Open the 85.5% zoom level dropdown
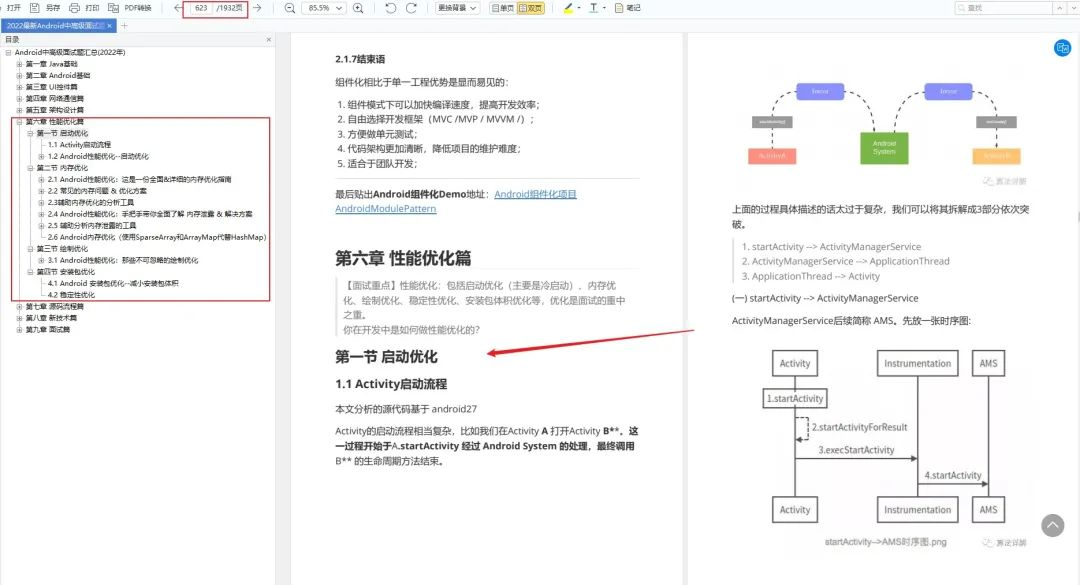 pos(324,8)
